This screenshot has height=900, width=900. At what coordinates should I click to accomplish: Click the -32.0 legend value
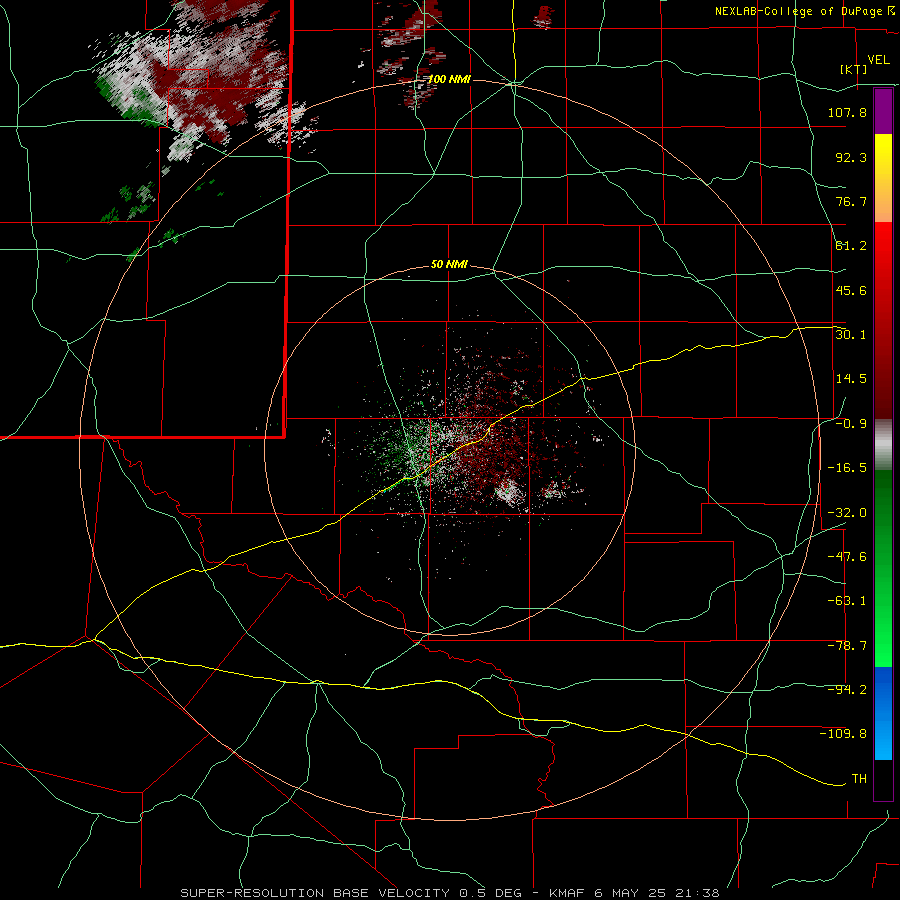847,513
